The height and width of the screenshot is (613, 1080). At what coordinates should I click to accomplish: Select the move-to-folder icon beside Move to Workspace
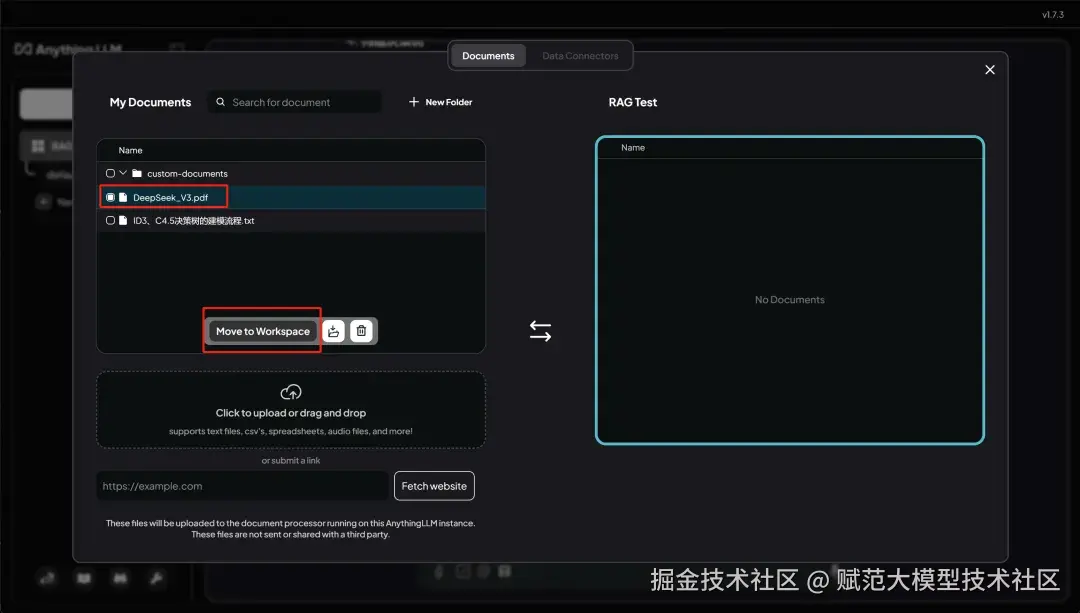click(333, 330)
